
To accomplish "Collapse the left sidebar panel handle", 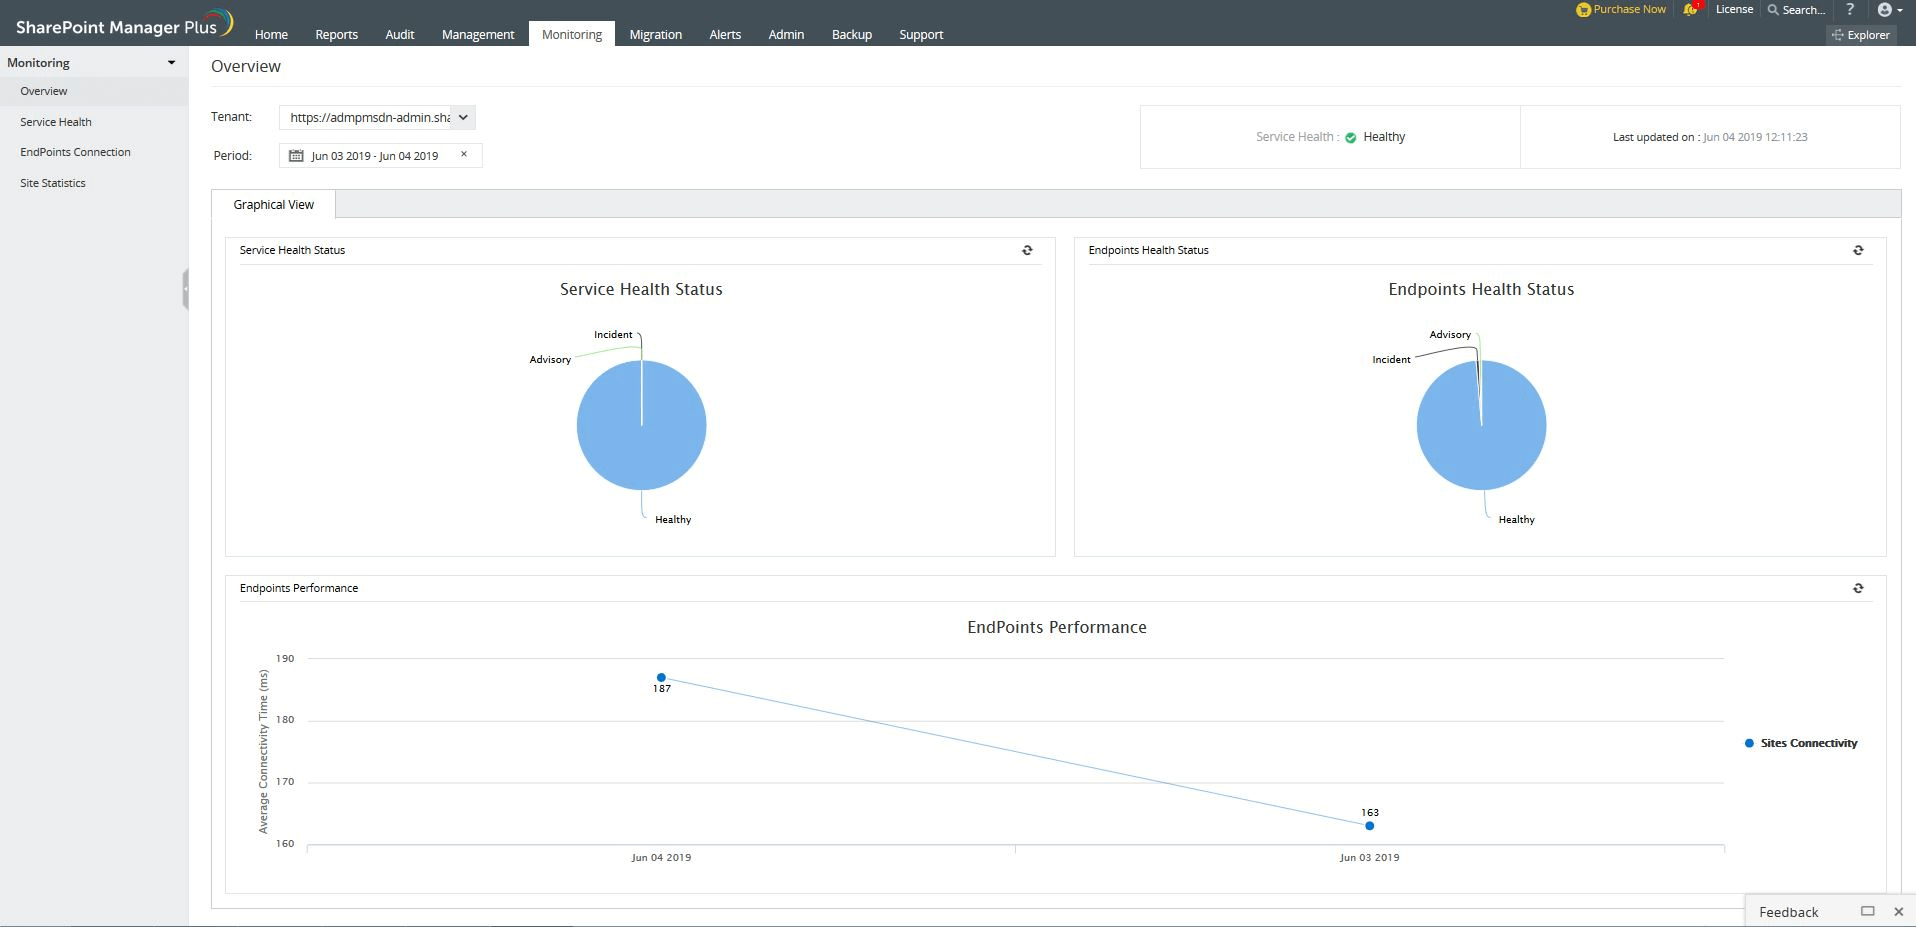I will (185, 289).
